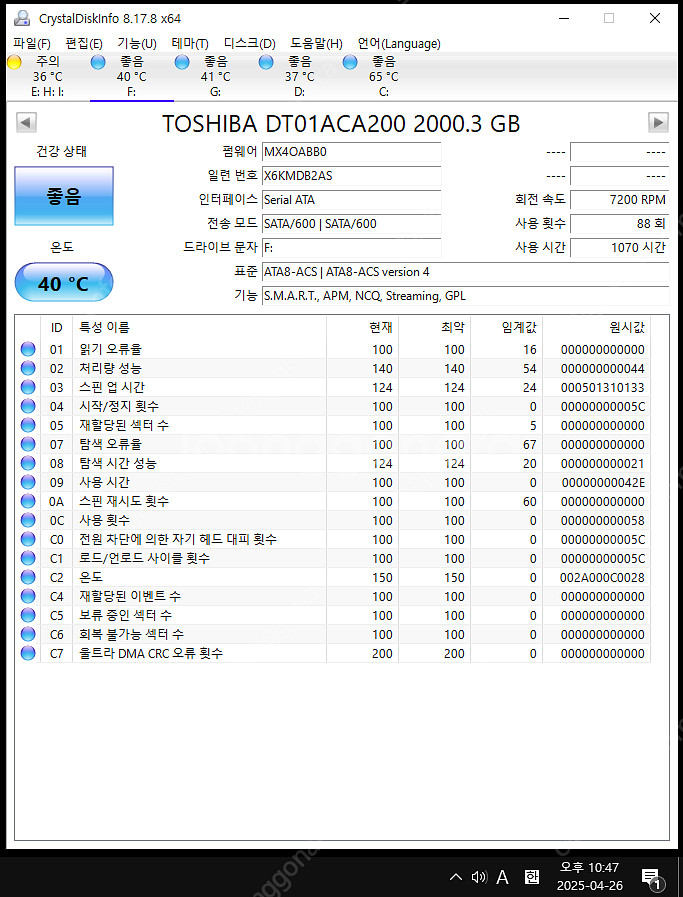Viewport: 683px width, 897px height.
Task: Click the 인터페이스 field Serial ATA
Action: coord(351,200)
